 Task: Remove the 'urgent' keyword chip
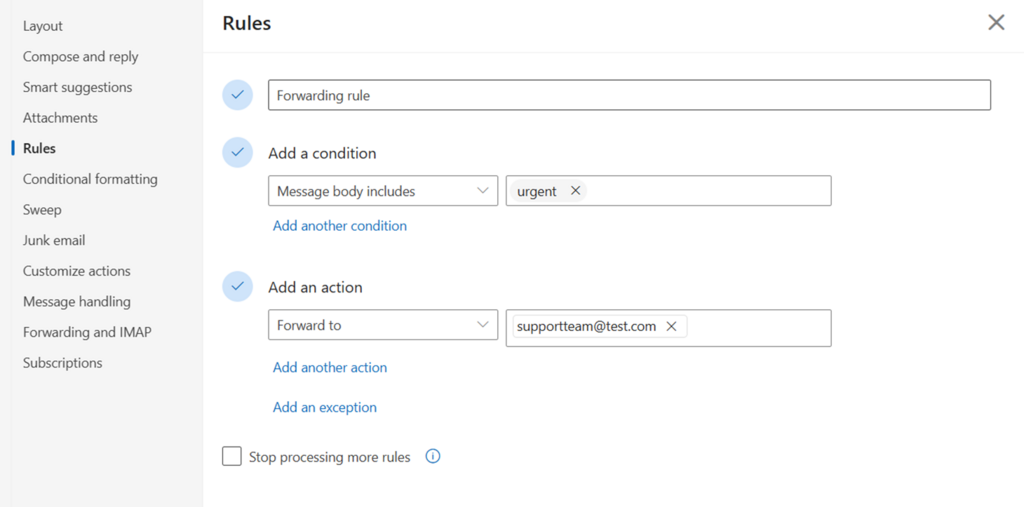click(x=575, y=191)
